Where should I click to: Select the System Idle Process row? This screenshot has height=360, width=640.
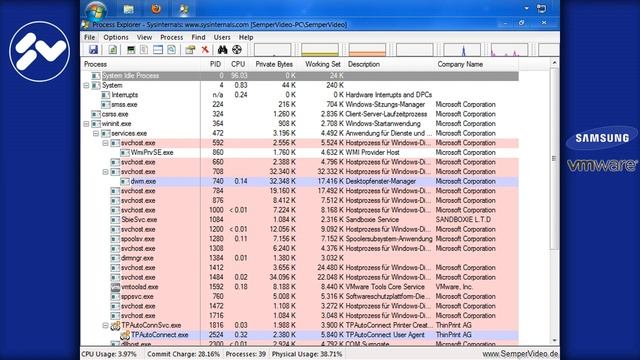(300, 76)
